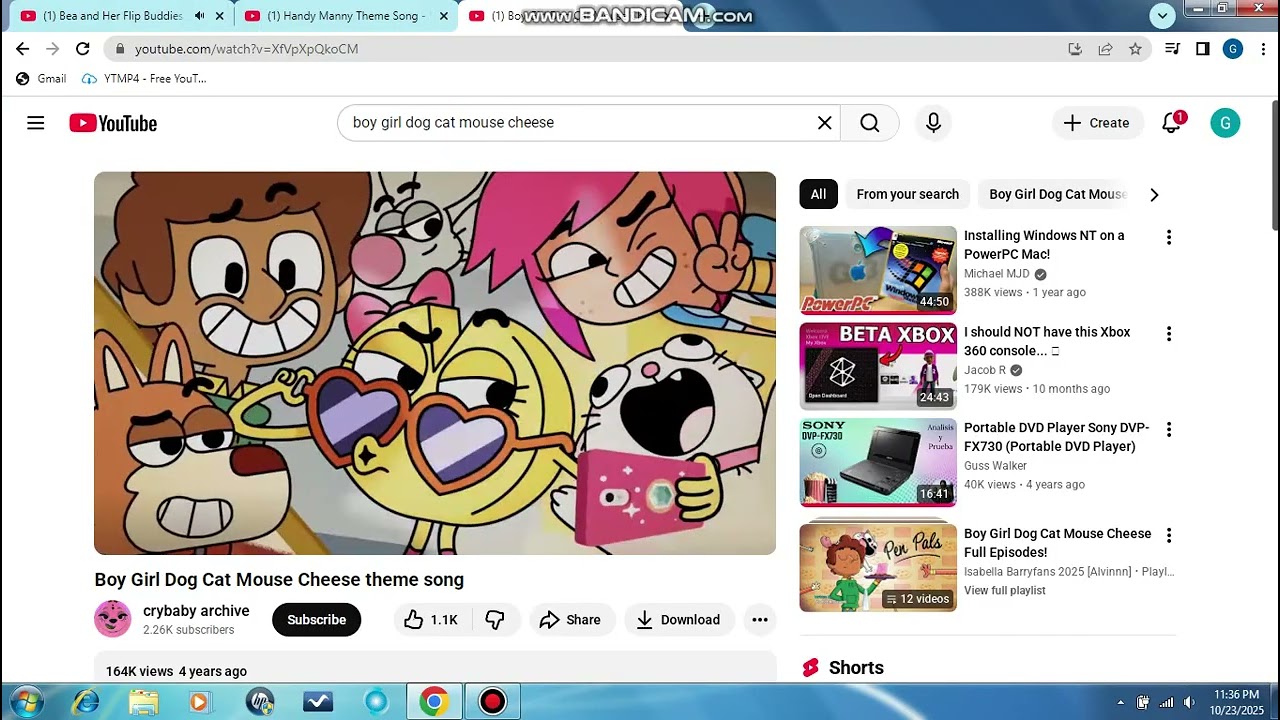
Task: Click install/download page icon in address bar
Action: click(x=1075, y=48)
